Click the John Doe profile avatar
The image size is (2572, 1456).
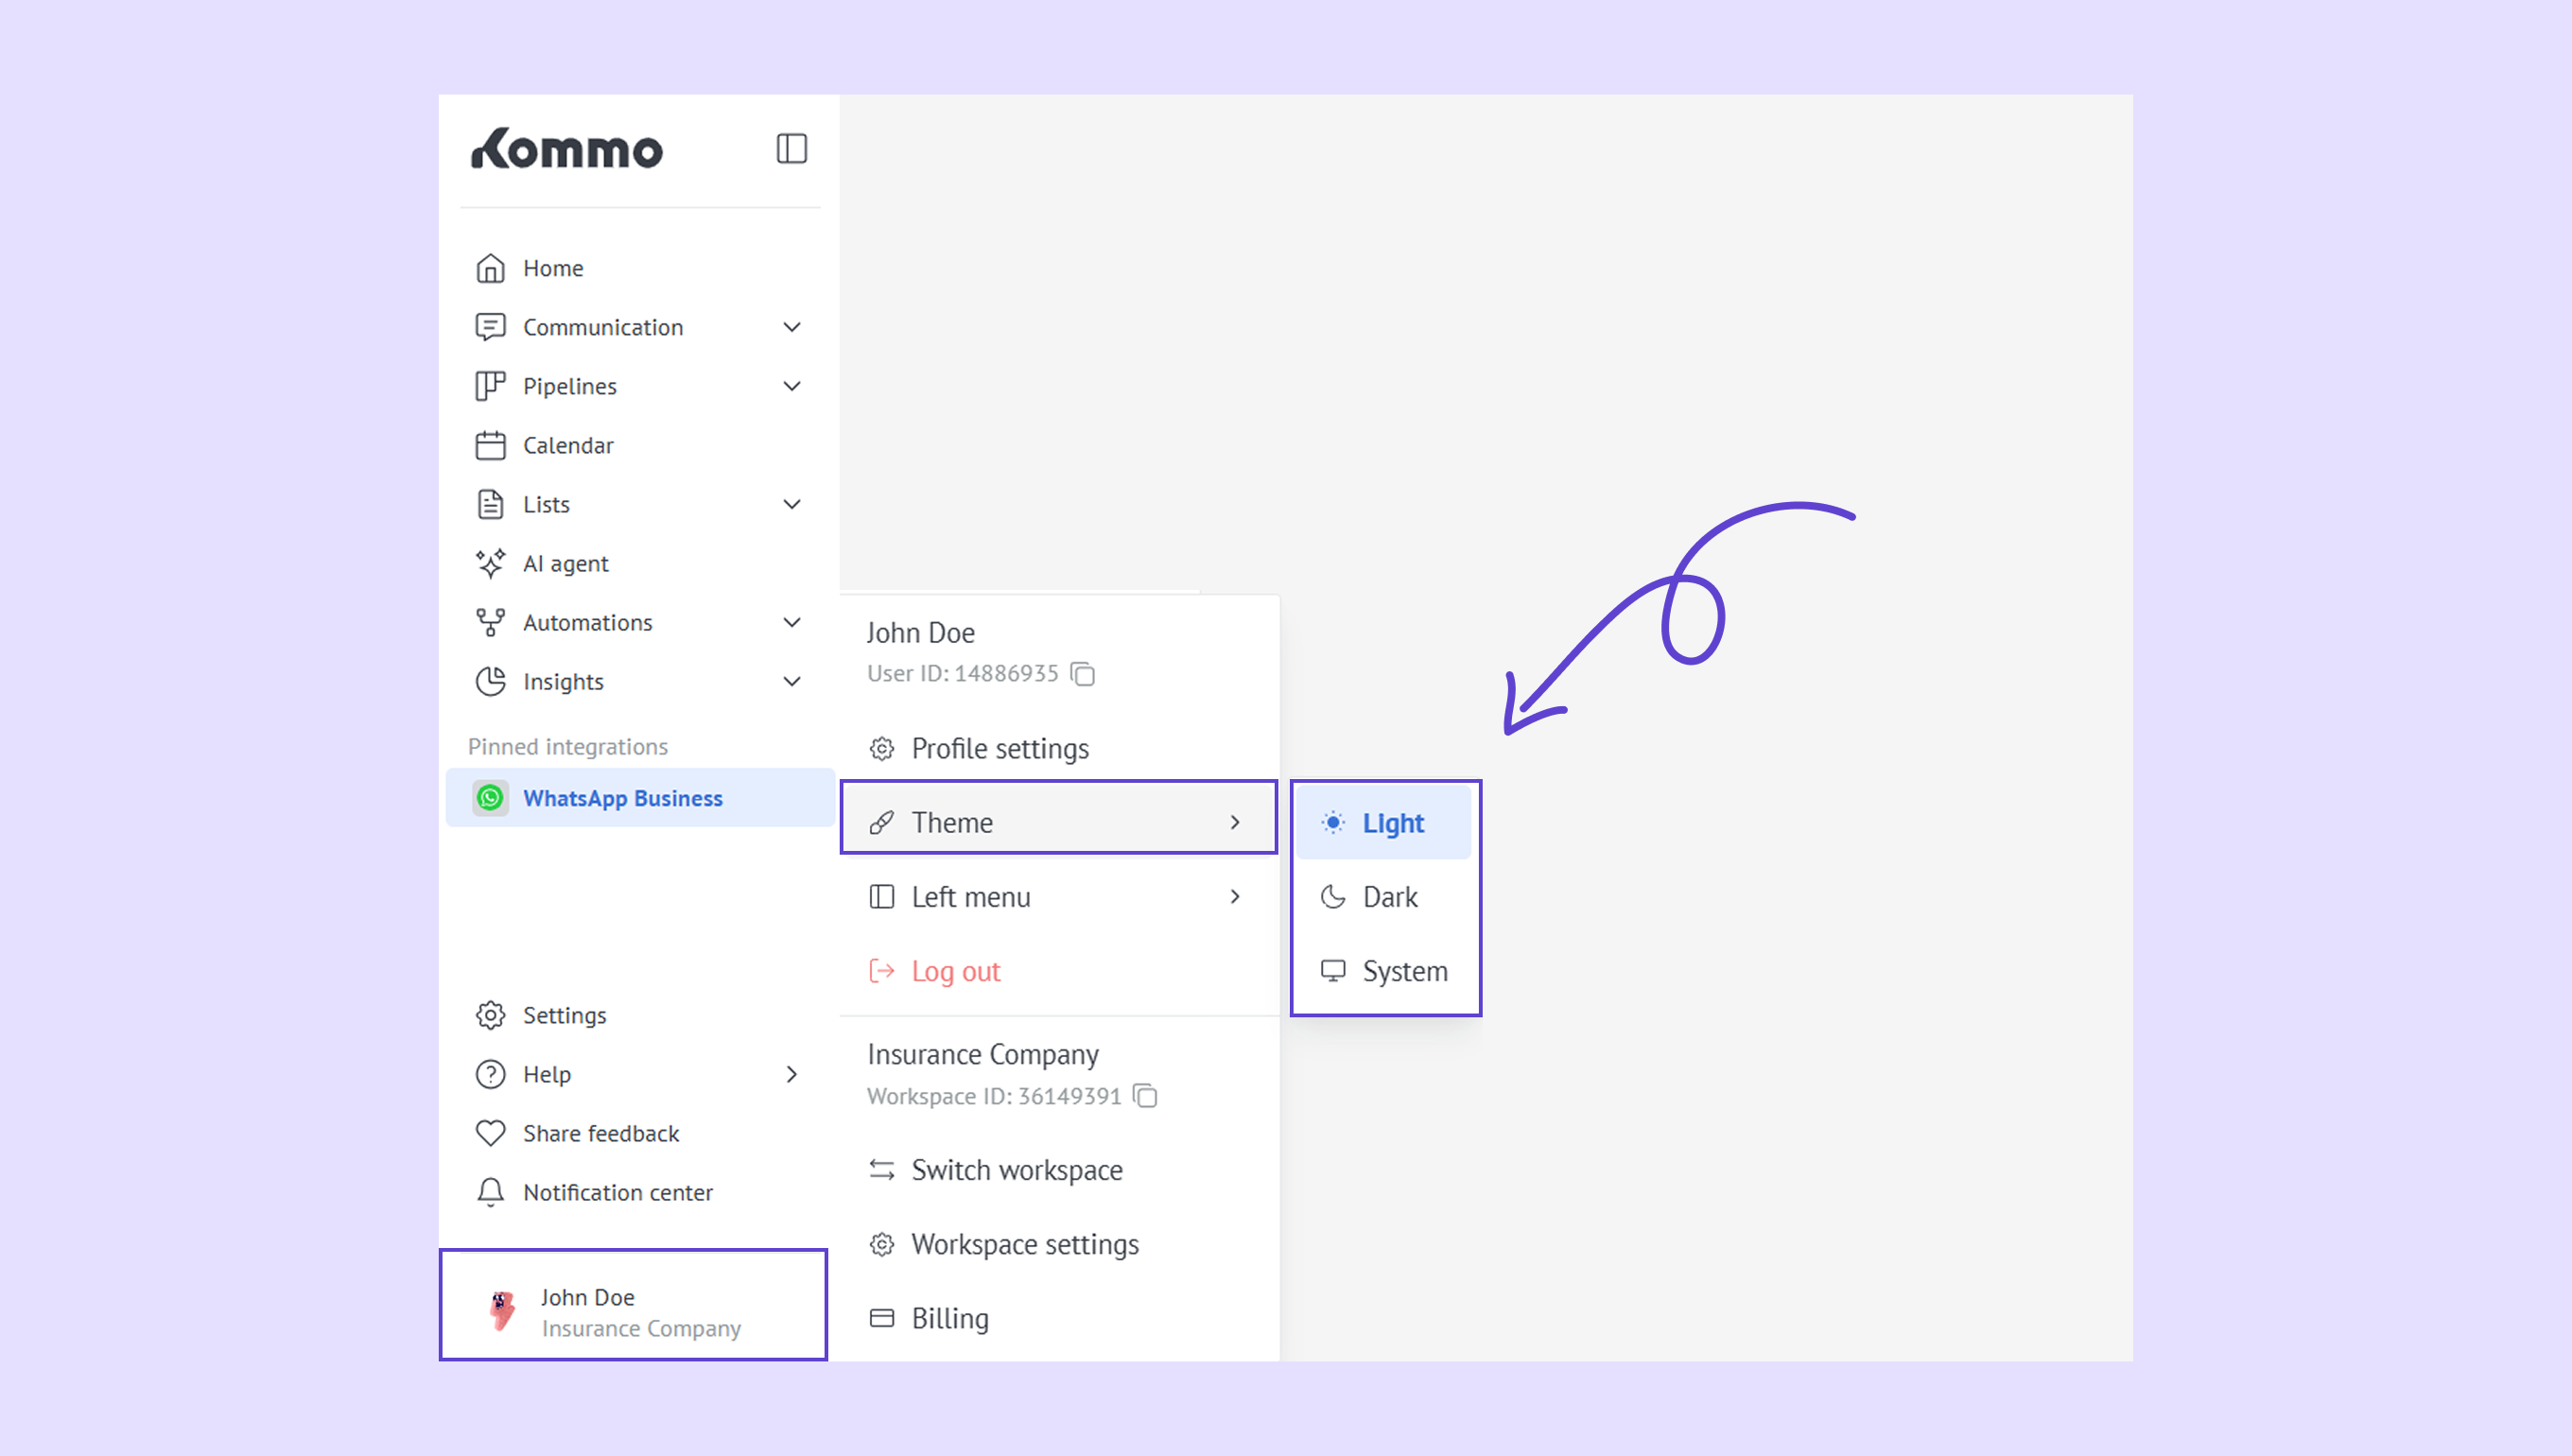pos(502,1310)
